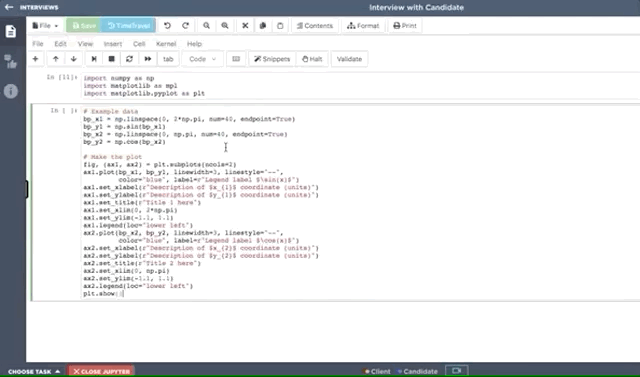
Task: Expand the Choose Task menu
Action: click(34, 371)
